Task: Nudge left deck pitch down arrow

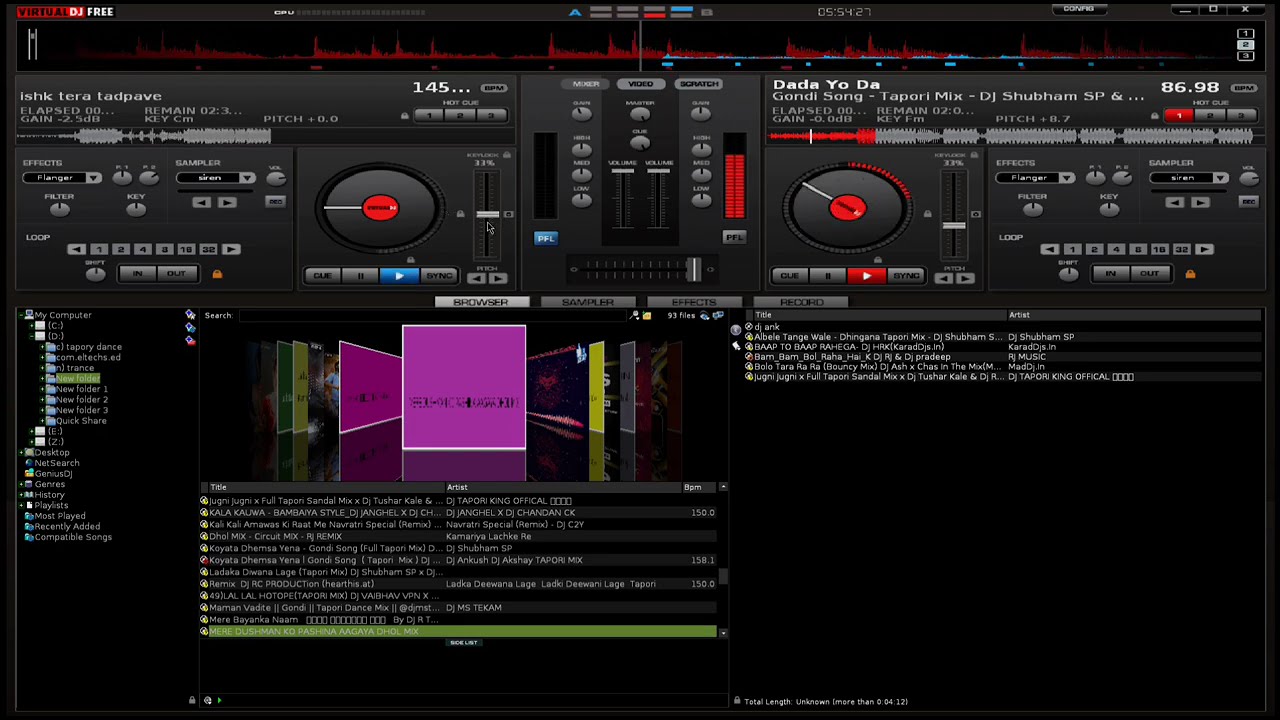Action: click(477, 279)
